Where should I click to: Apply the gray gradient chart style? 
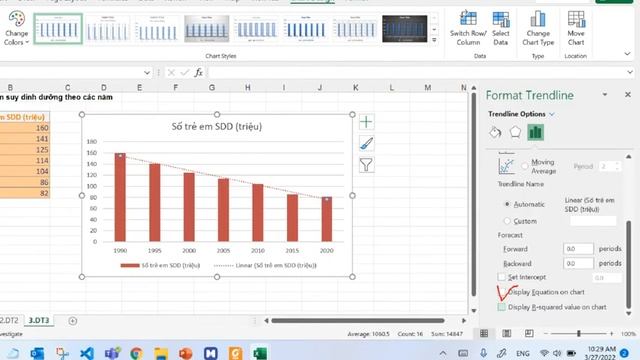point(207,29)
